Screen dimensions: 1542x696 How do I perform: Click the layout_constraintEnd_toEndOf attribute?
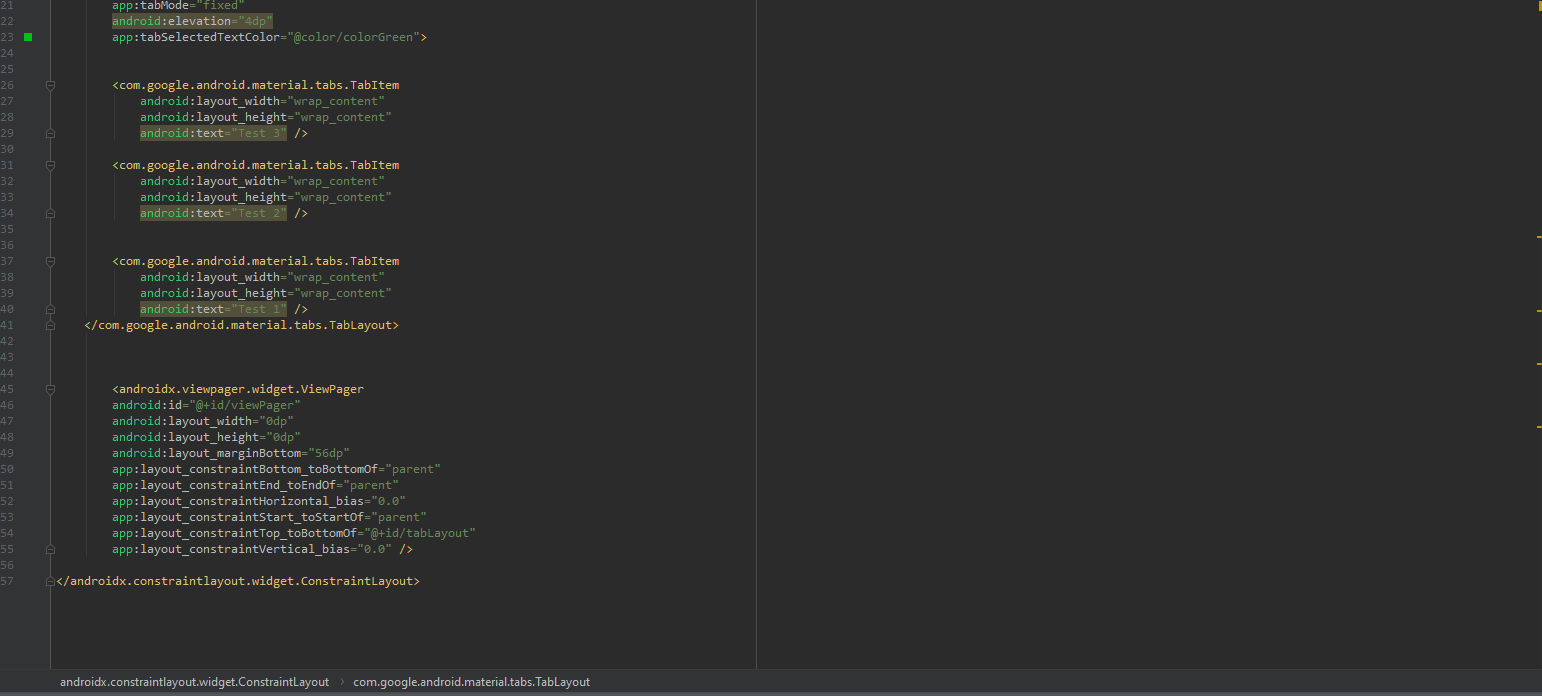coord(223,485)
